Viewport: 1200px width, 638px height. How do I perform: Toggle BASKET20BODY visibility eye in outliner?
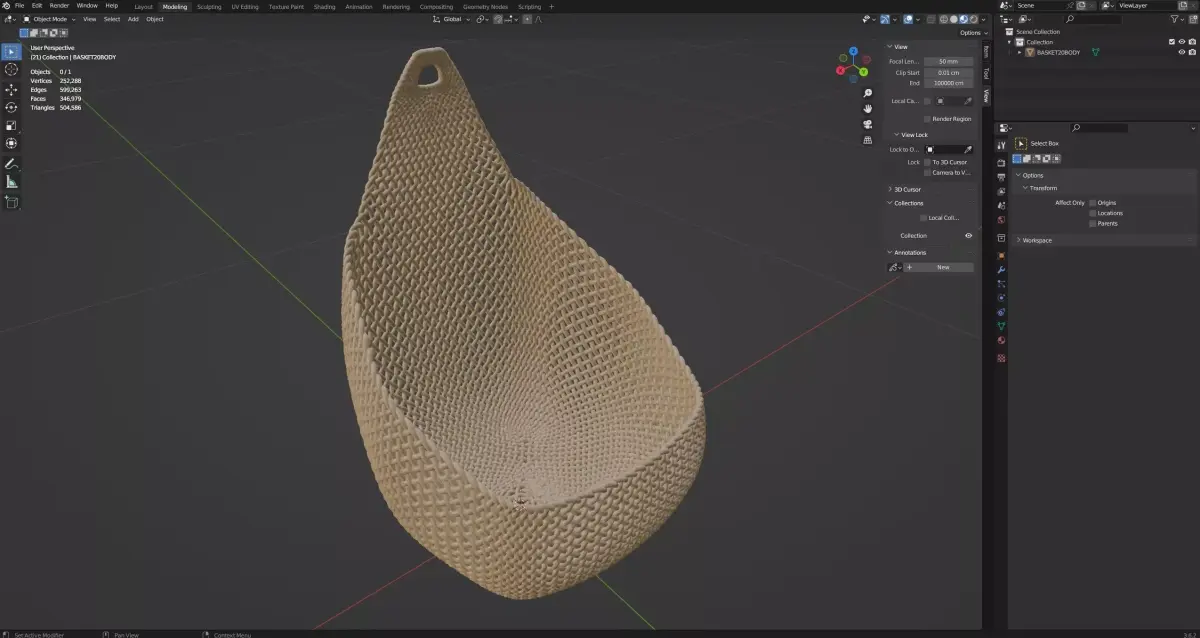pos(1181,52)
